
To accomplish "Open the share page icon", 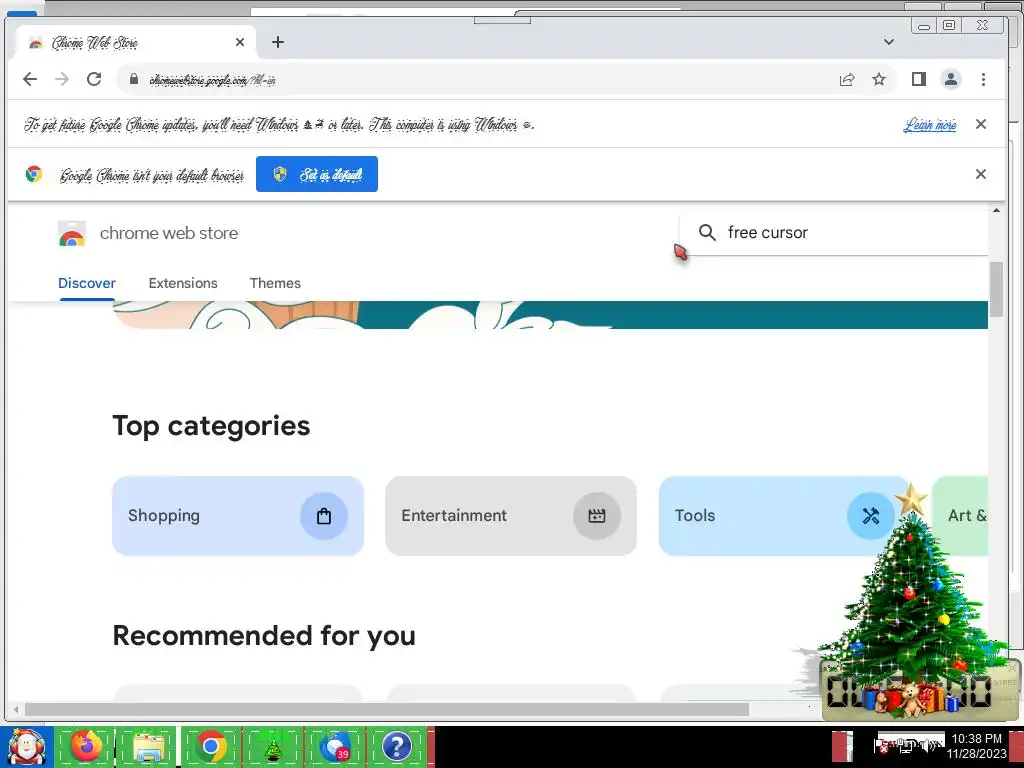I will click(847, 80).
